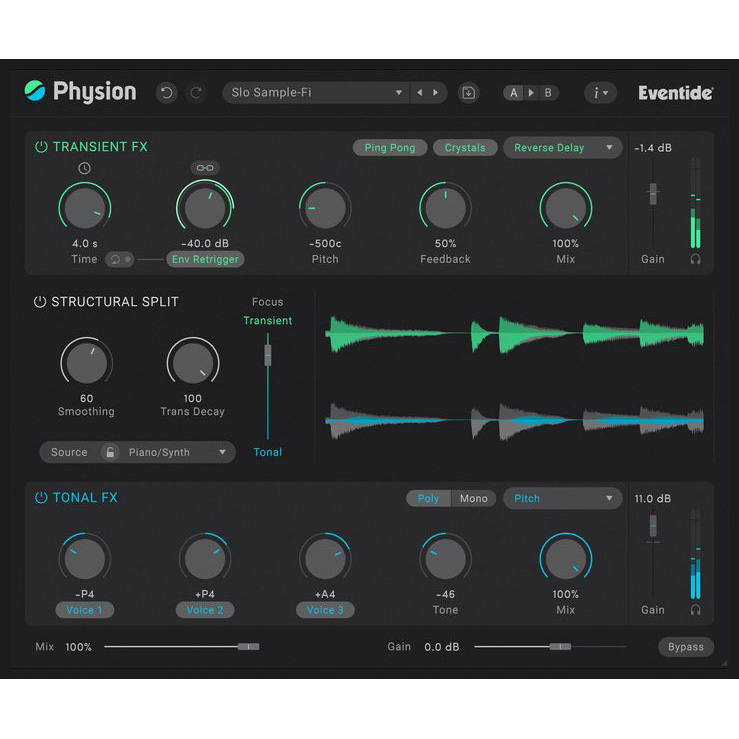Viewport: 739px width, 739px height.
Task: Click the bottom Mix slider handle
Action: point(248,647)
